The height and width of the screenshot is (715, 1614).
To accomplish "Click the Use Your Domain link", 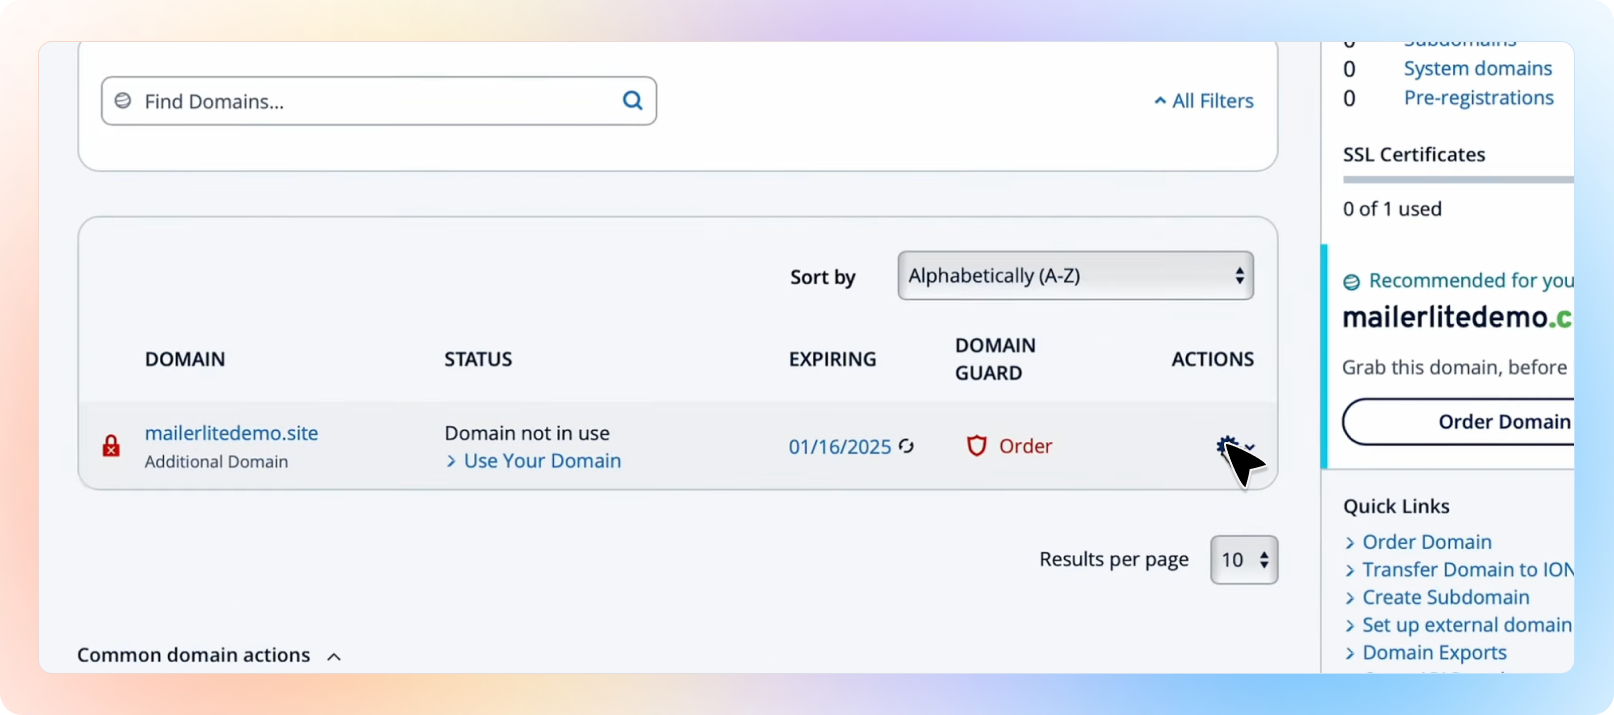I will (x=541, y=461).
